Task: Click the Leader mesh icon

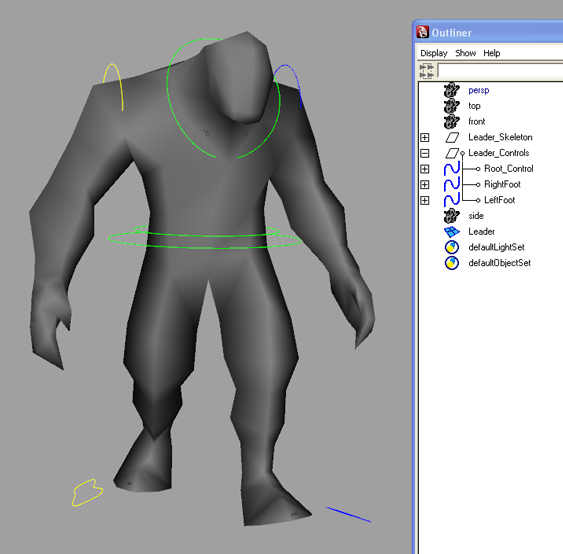Action: (x=452, y=232)
